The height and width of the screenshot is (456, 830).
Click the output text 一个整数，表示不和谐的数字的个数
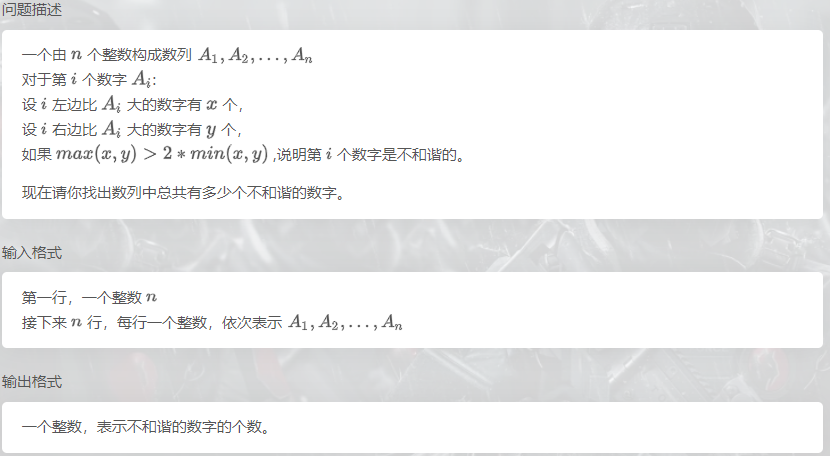pyautogui.click(x=146, y=426)
